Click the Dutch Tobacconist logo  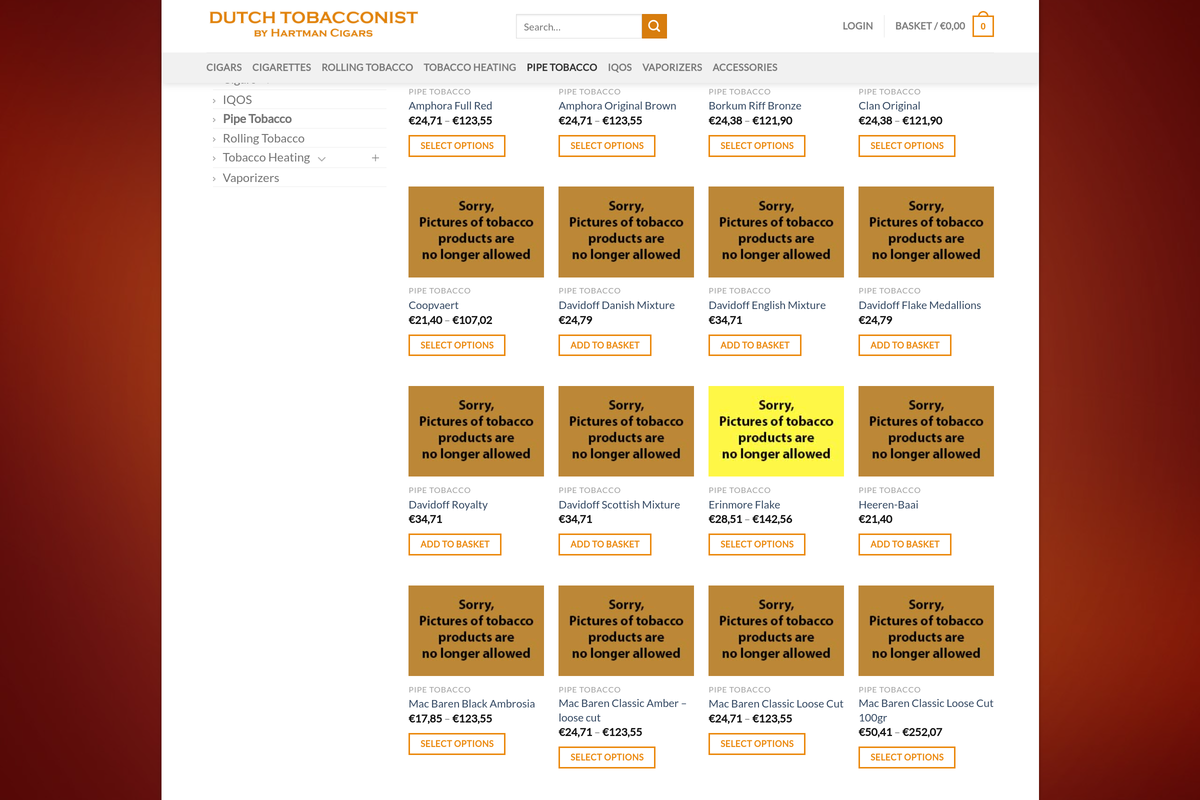(x=314, y=24)
